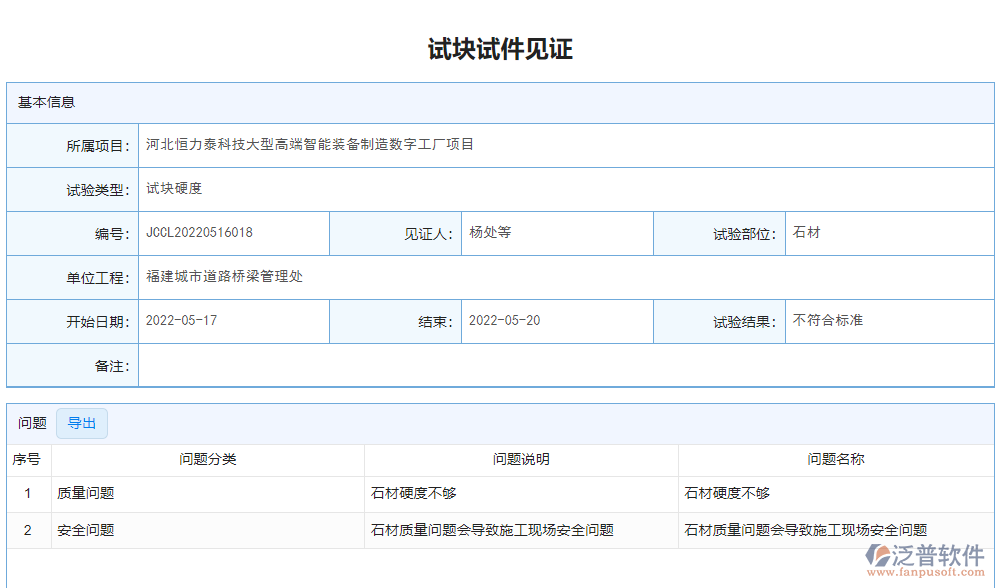Click the 导出 export button
995x588 pixels.
pyautogui.click(x=82, y=423)
